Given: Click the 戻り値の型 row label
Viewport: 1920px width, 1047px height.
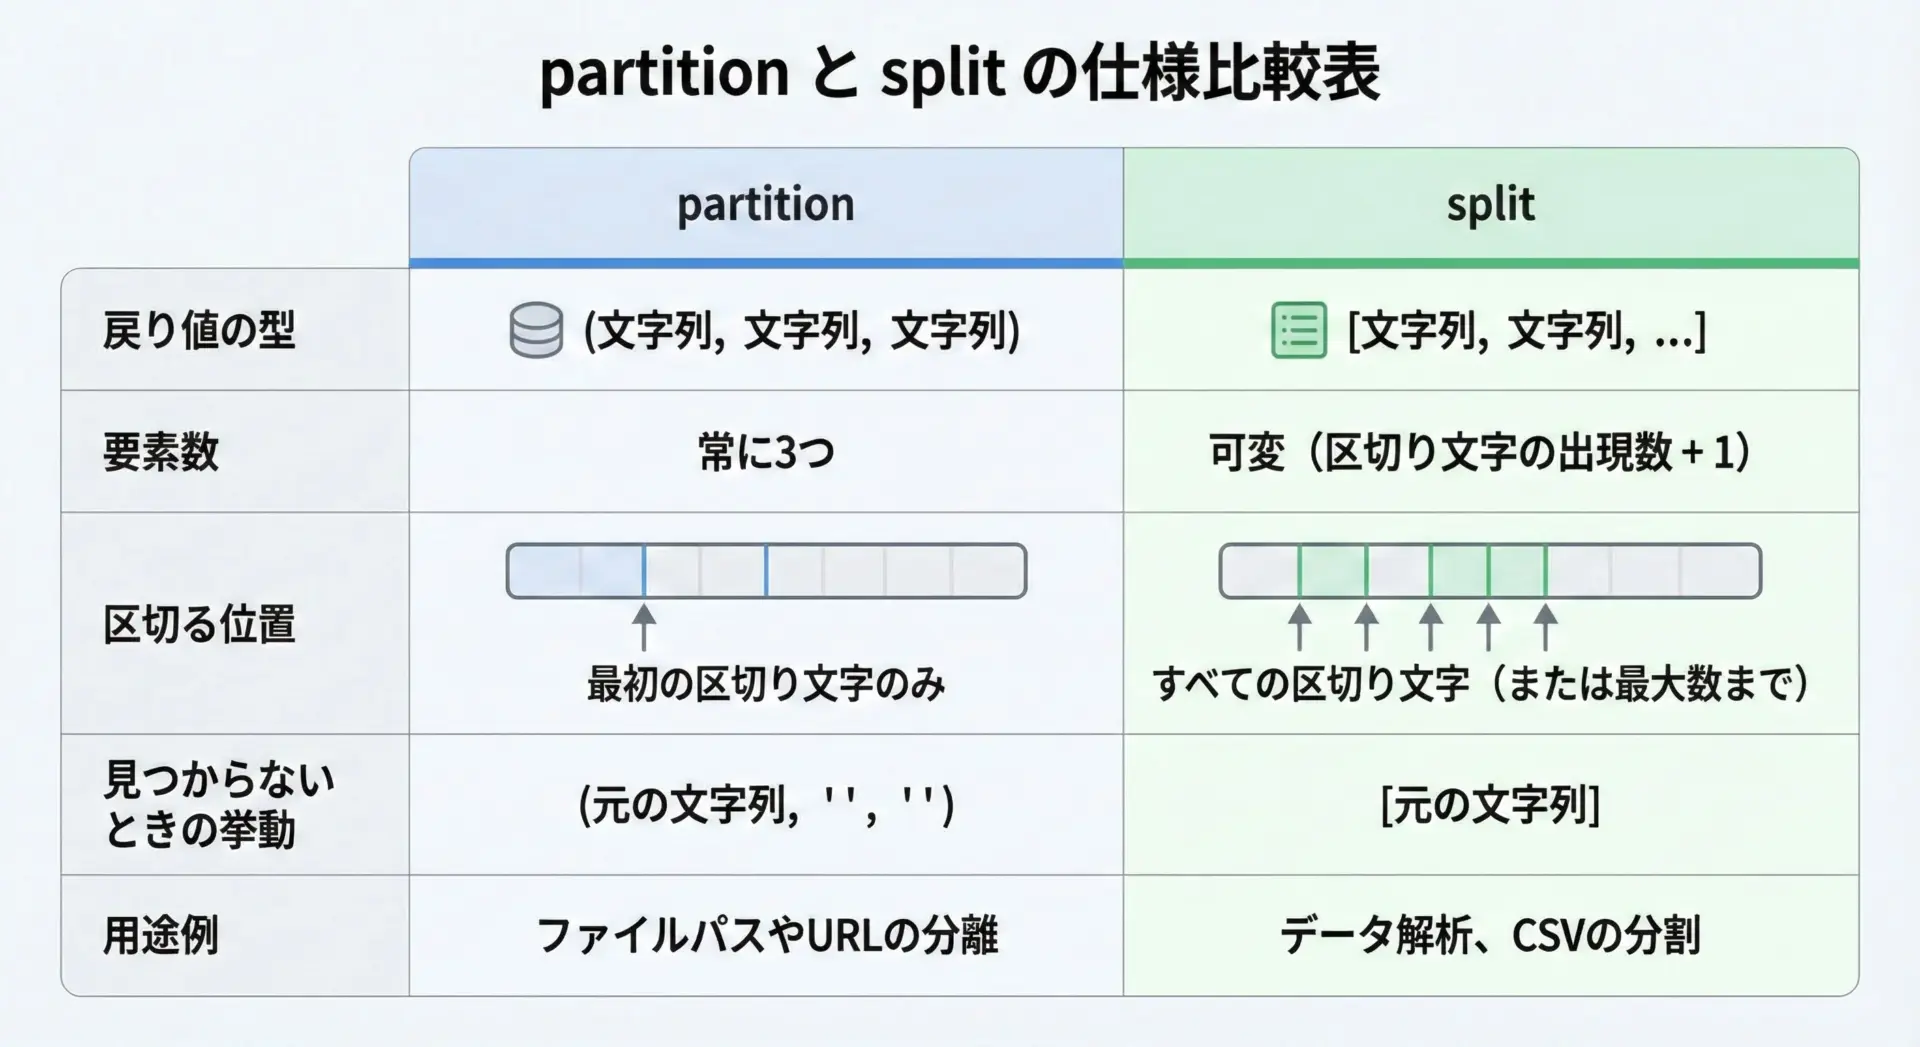Looking at the screenshot, I should click(199, 330).
